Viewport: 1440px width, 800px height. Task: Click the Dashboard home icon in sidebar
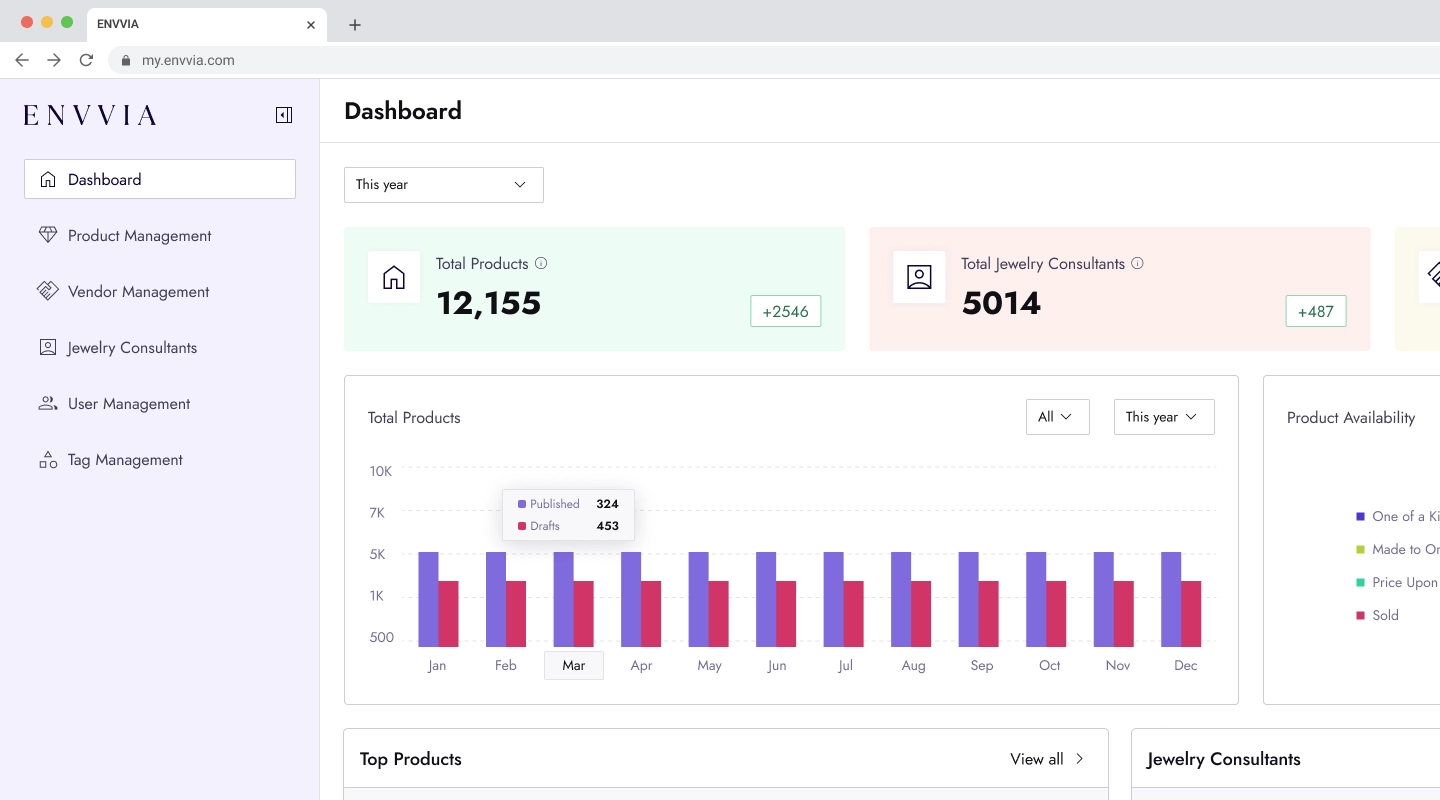coord(48,179)
